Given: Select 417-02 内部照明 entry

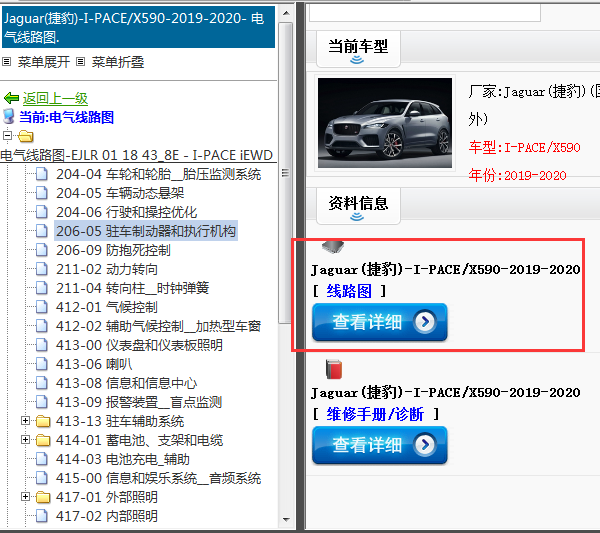Looking at the screenshot, I should pyautogui.click(x=107, y=516).
